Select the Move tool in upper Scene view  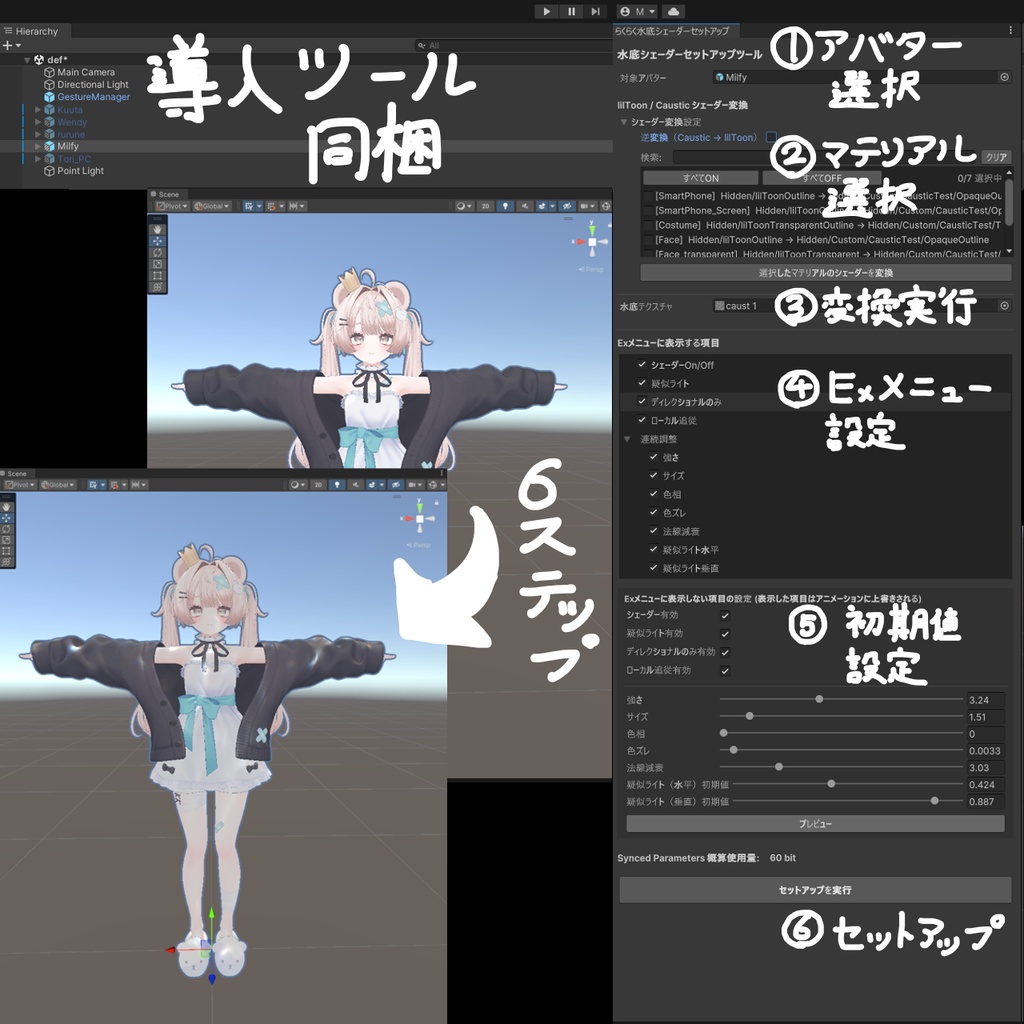point(157,241)
